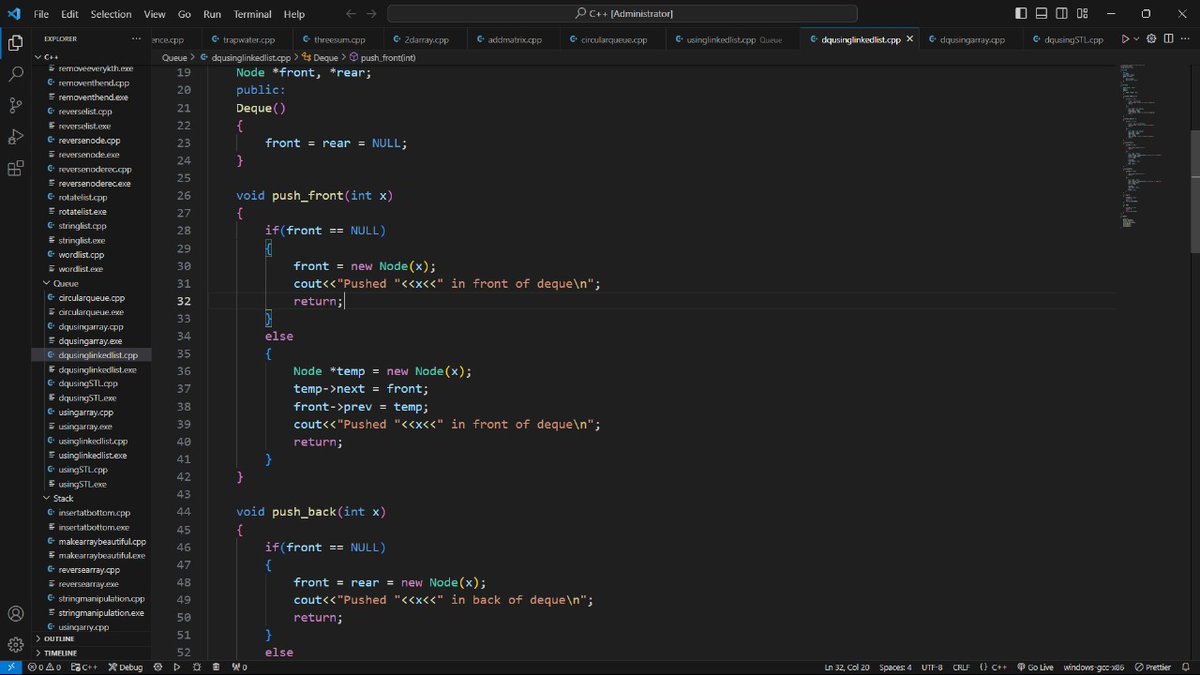Go back with the navigation arrow

coord(350,14)
